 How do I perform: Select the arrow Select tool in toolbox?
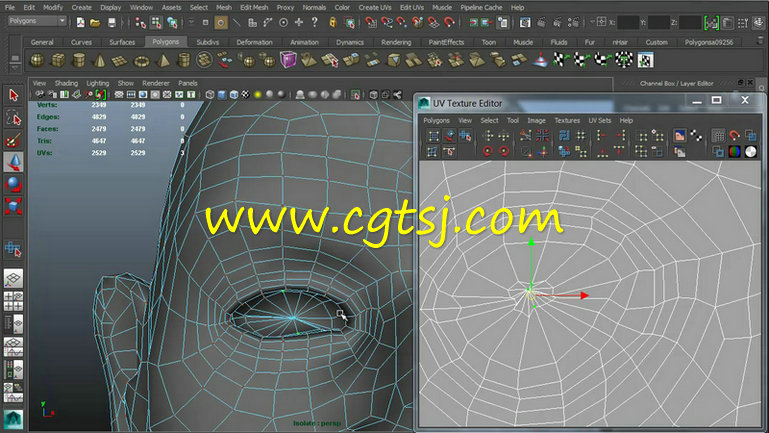coord(13,95)
